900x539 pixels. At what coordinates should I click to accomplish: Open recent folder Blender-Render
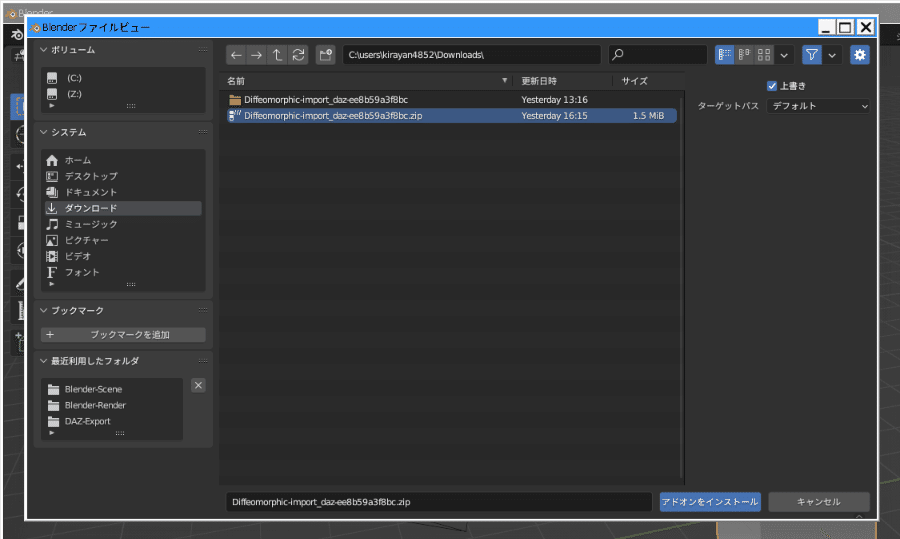(x=112, y=405)
